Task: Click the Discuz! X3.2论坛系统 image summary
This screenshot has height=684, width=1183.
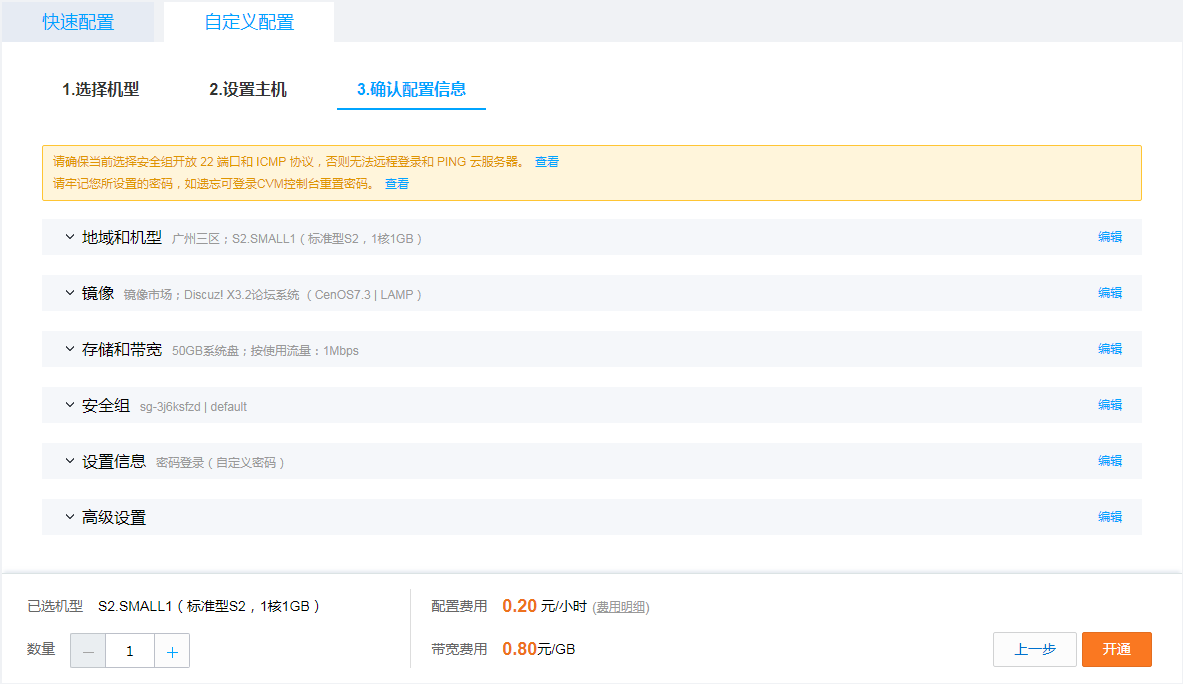Action: pyautogui.click(x=272, y=295)
